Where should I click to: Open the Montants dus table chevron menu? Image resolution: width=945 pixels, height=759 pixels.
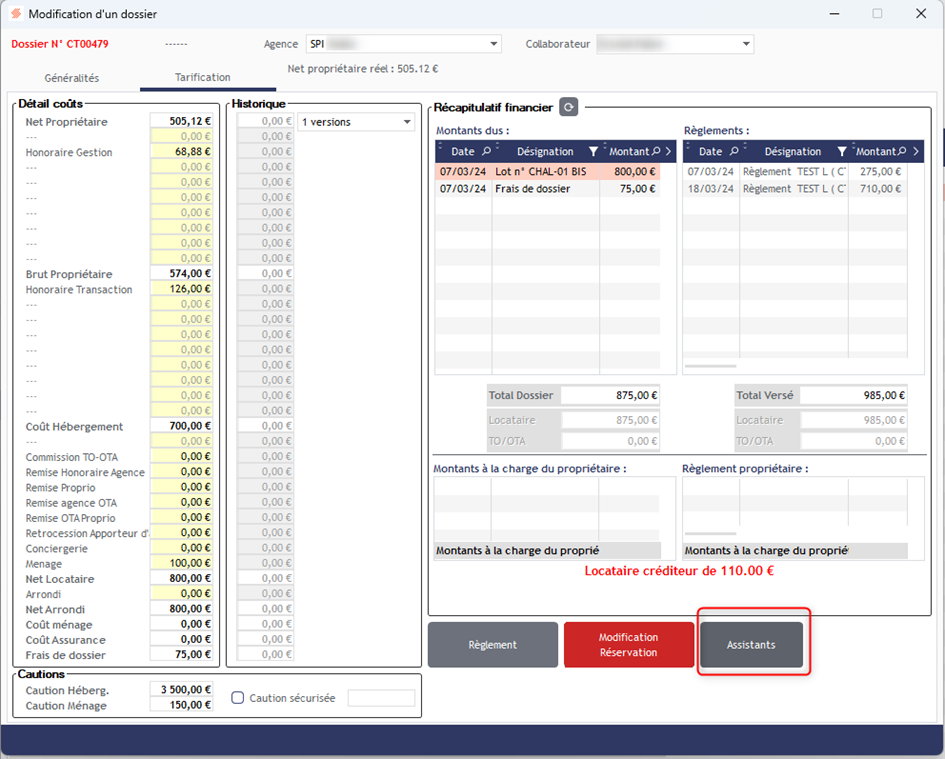pyautogui.click(x=668, y=151)
